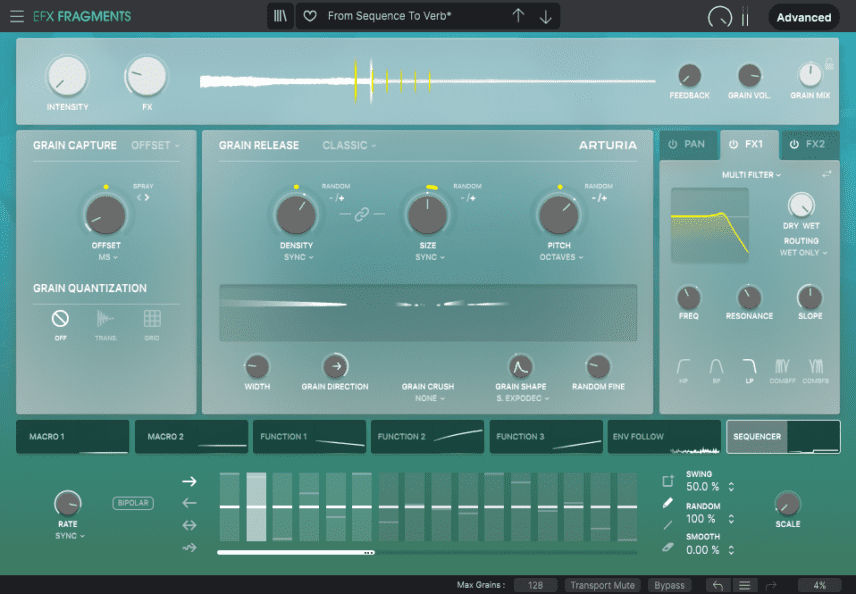Switch to the FUNCTION 2 tab

427,437
